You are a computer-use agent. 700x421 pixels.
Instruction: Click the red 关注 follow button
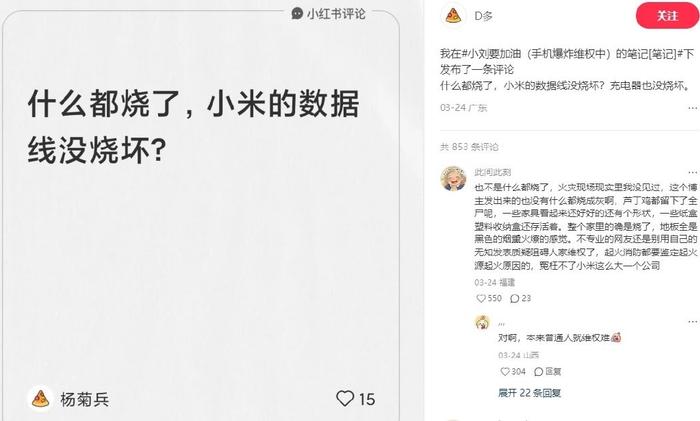(667, 16)
